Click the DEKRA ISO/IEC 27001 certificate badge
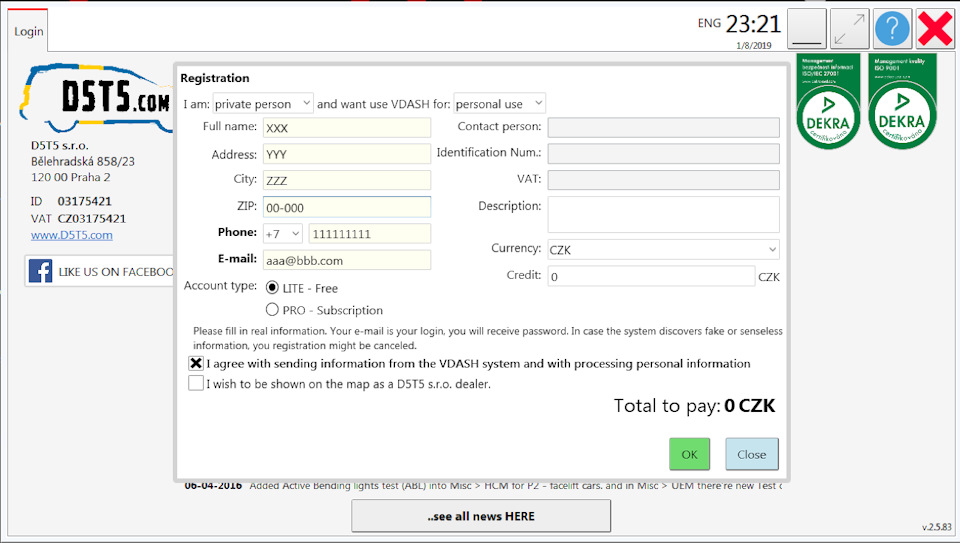Screen dimensions: 960x543 point(828,101)
